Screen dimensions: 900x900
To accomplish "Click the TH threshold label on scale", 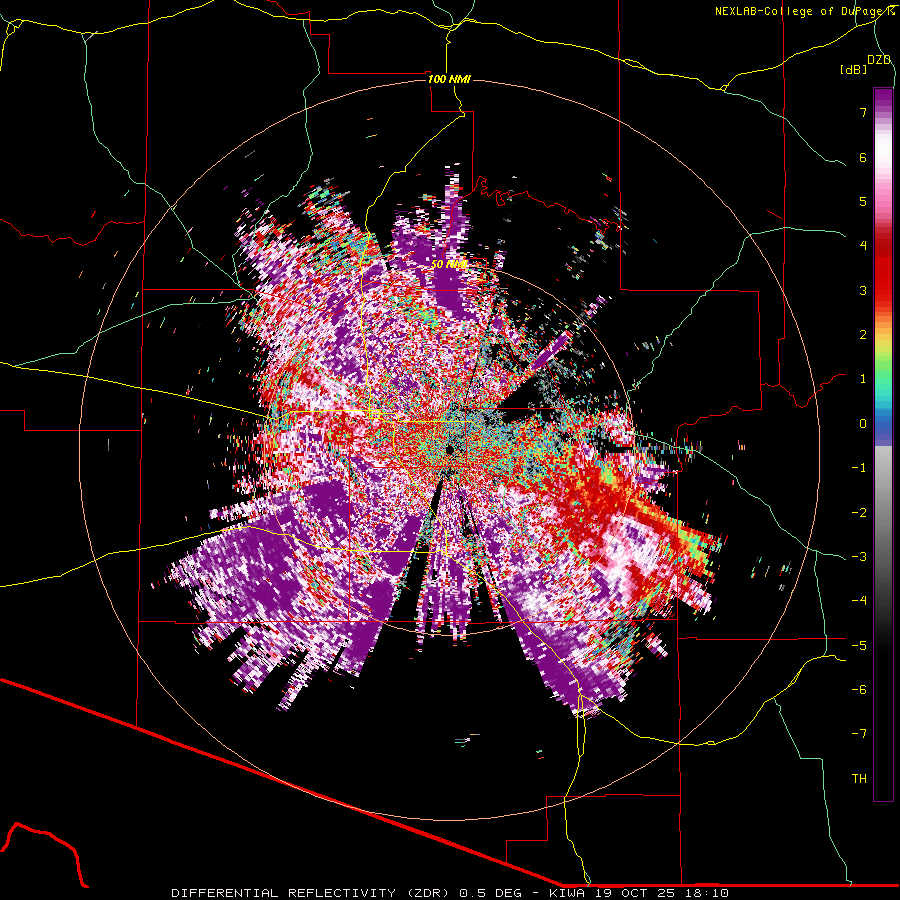I will pyautogui.click(x=859, y=778).
